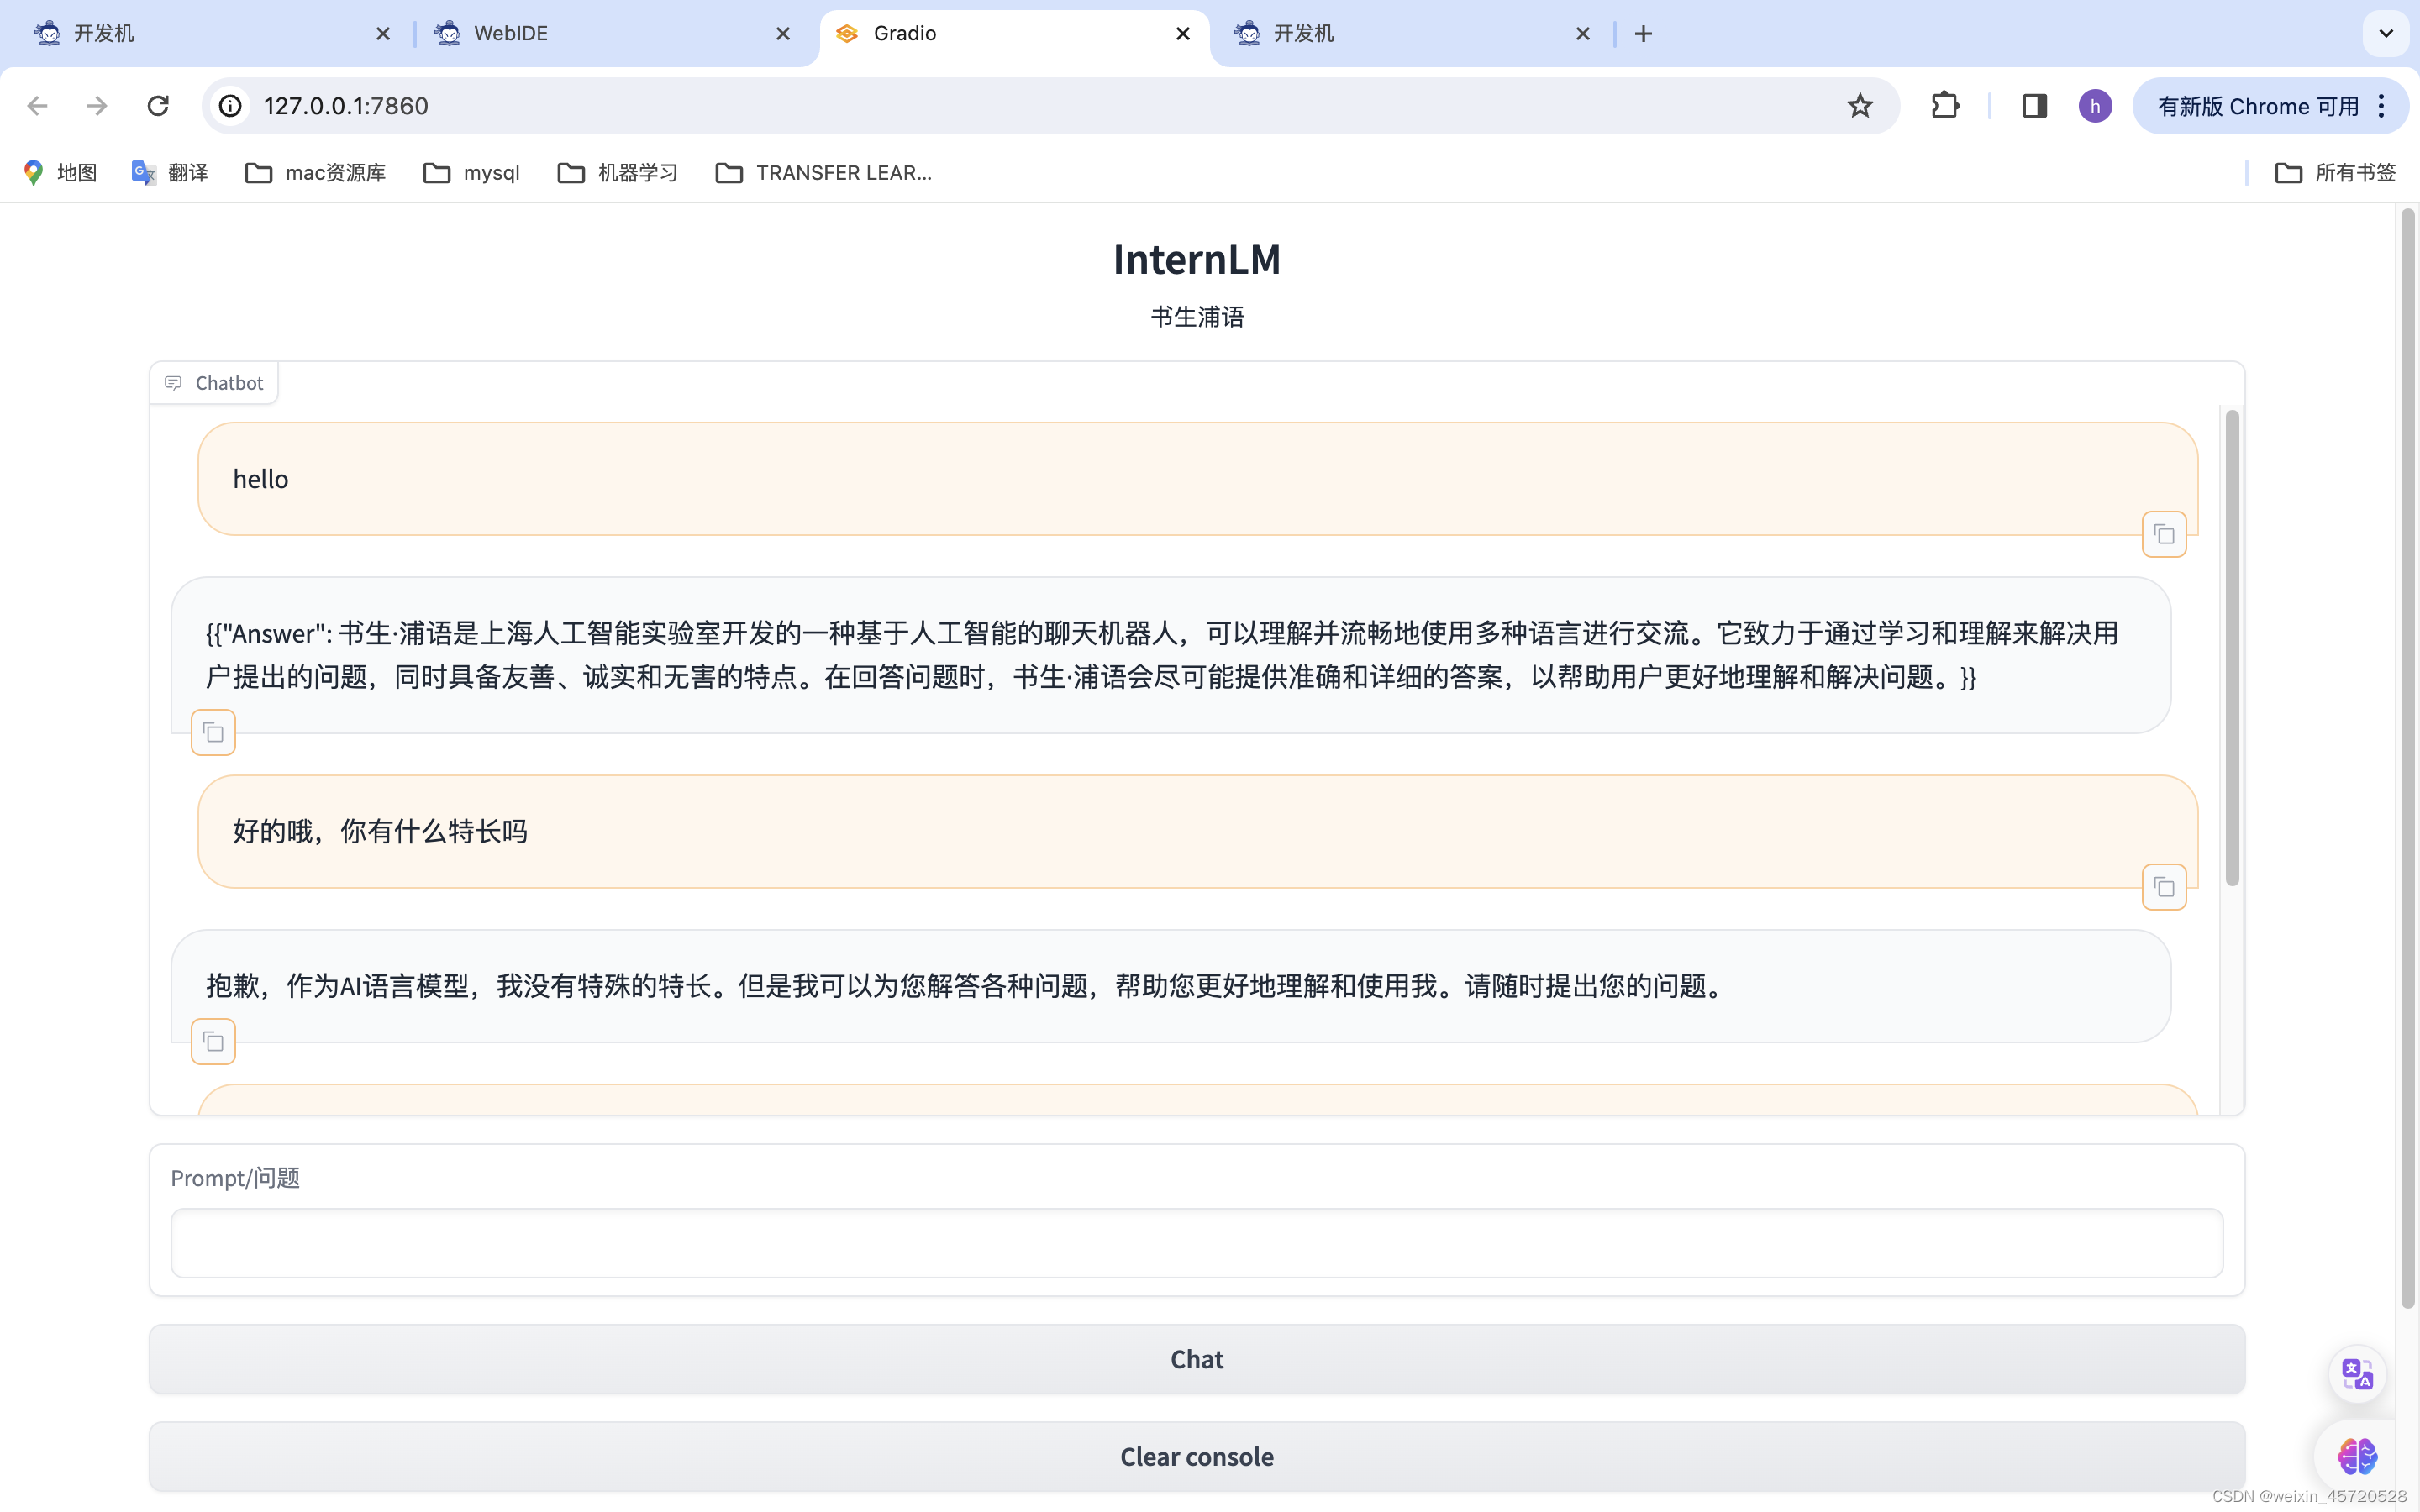Image resolution: width=2420 pixels, height=1512 pixels.
Task: Open the purple 'h' profile avatar
Action: [x=2095, y=106]
